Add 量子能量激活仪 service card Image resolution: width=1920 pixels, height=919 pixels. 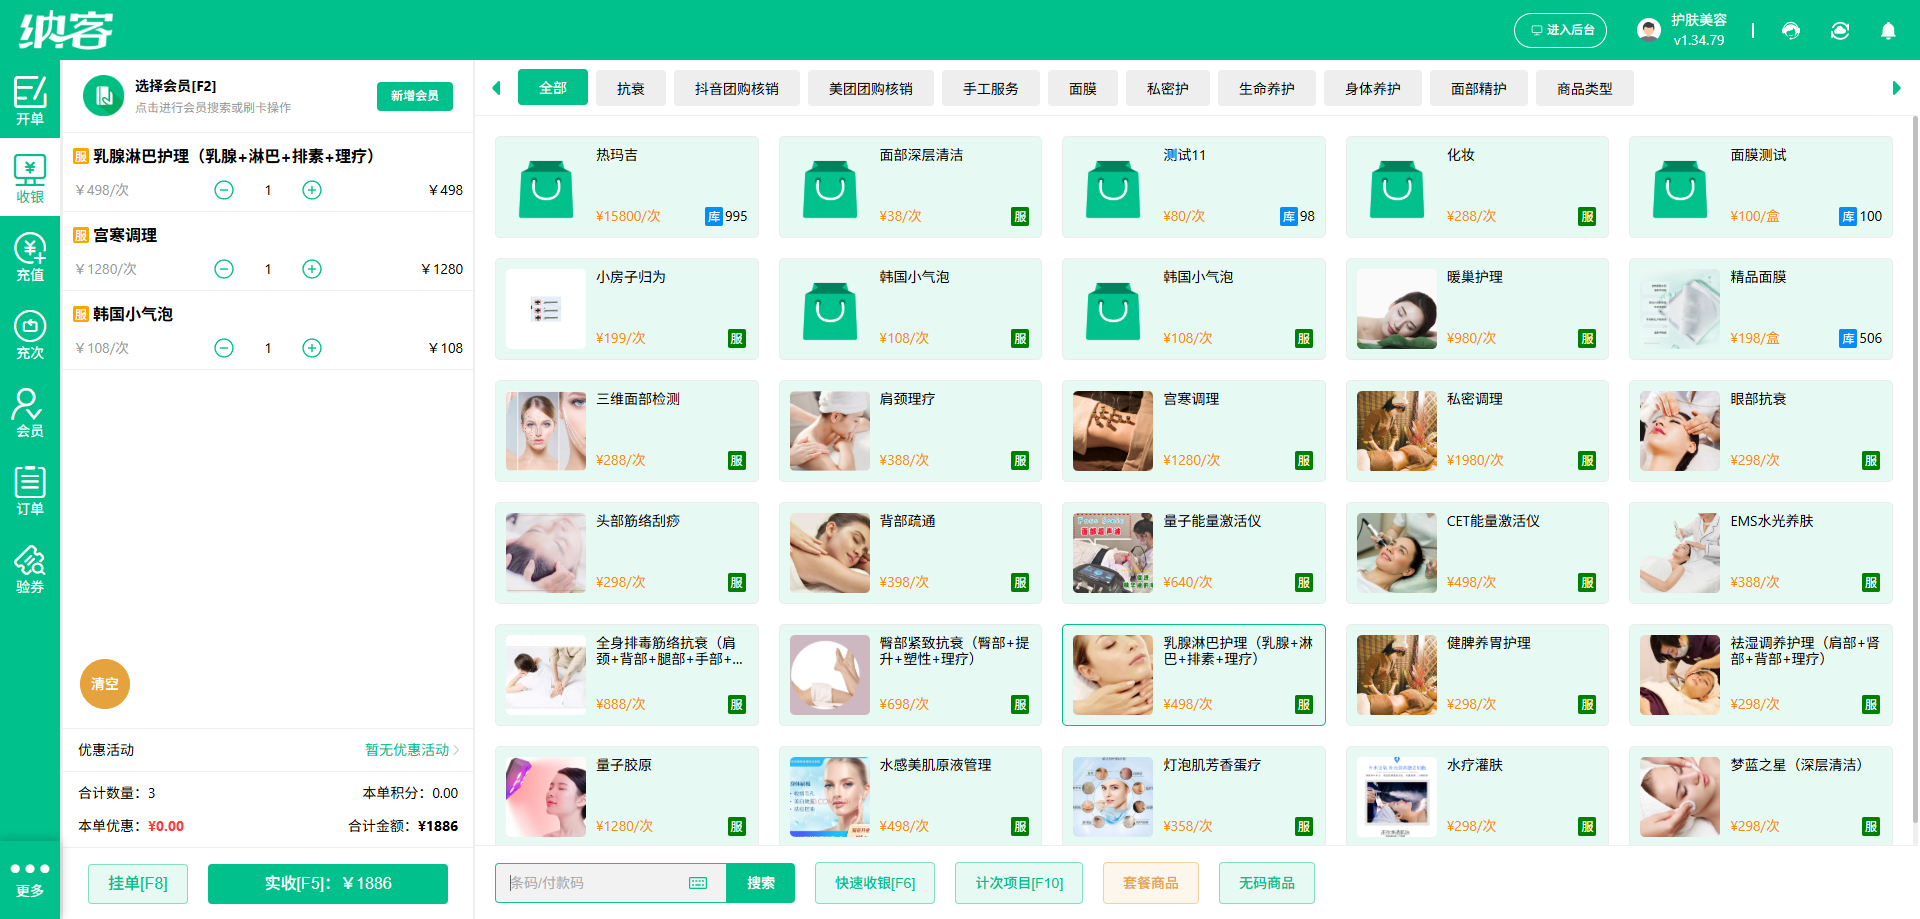pyautogui.click(x=1194, y=553)
